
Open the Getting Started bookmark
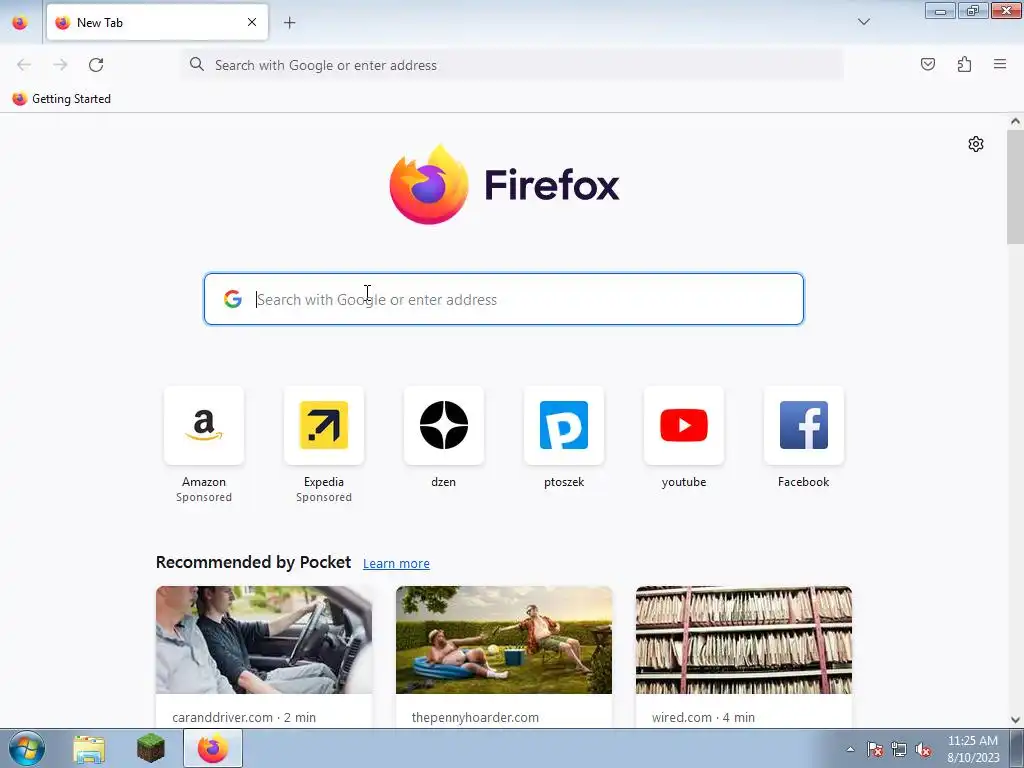pos(61,99)
